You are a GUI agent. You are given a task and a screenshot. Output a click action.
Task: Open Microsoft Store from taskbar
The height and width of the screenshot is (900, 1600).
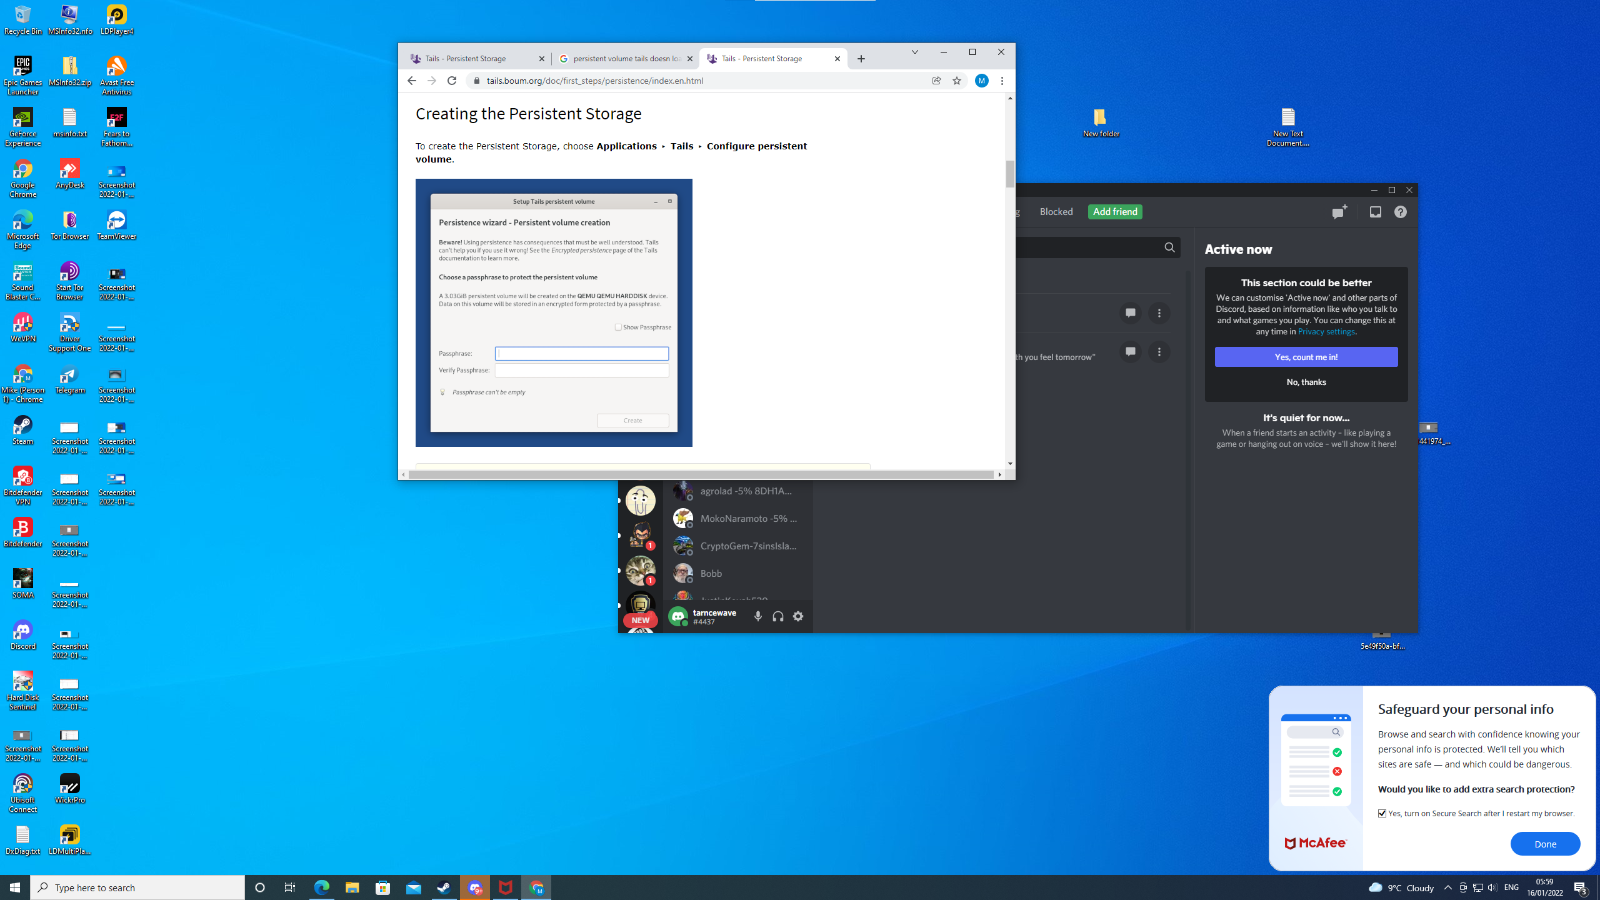(382, 887)
